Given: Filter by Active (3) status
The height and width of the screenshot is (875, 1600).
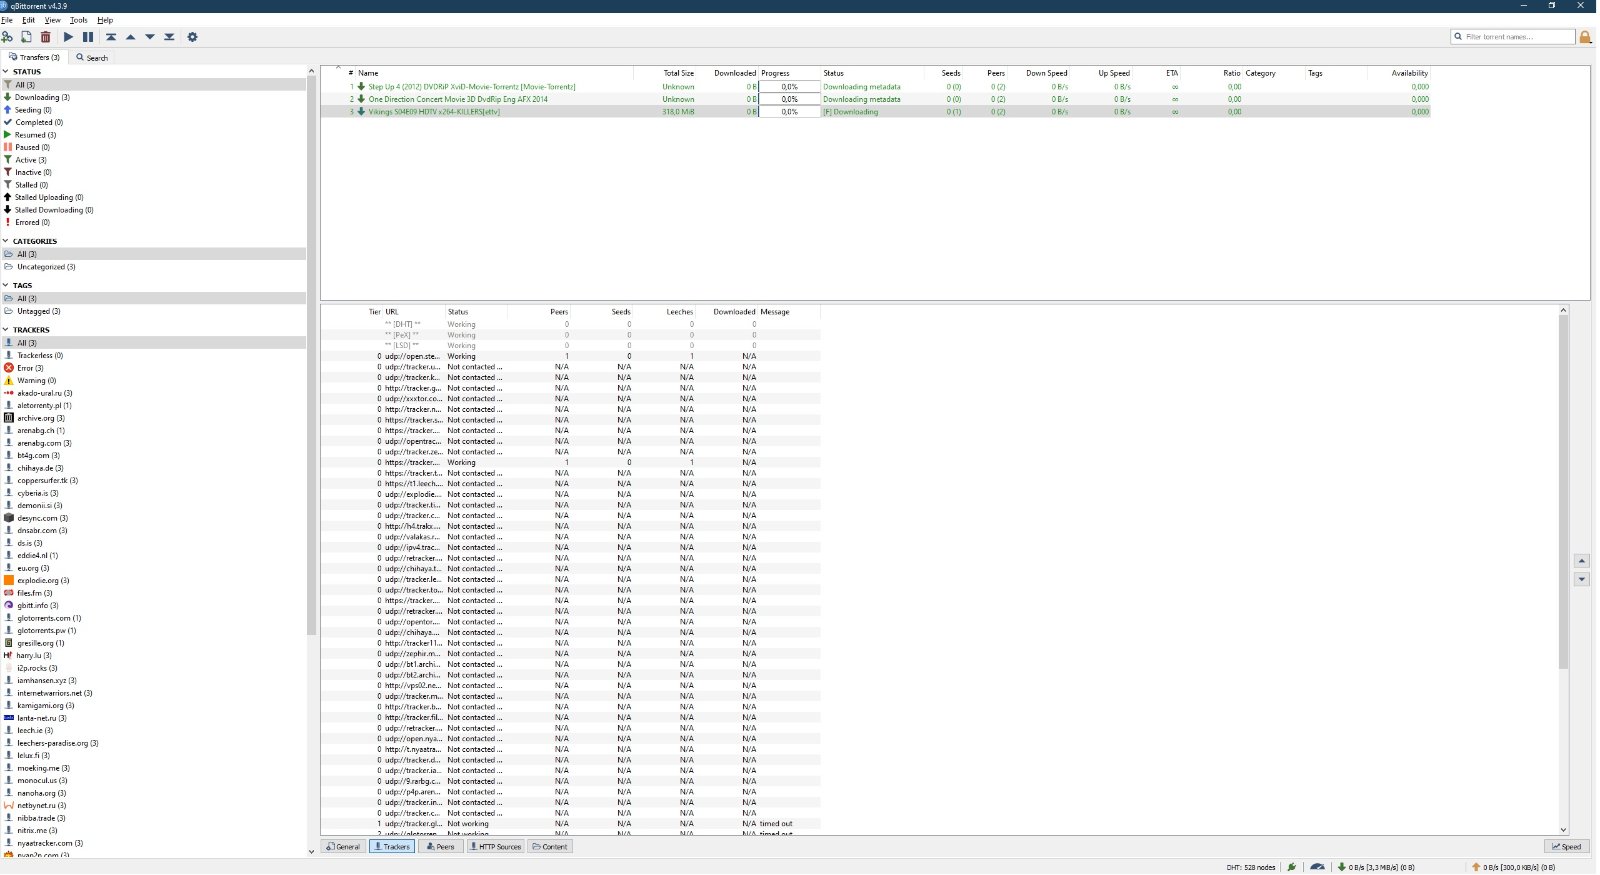Looking at the screenshot, I should tap(30, 160).
